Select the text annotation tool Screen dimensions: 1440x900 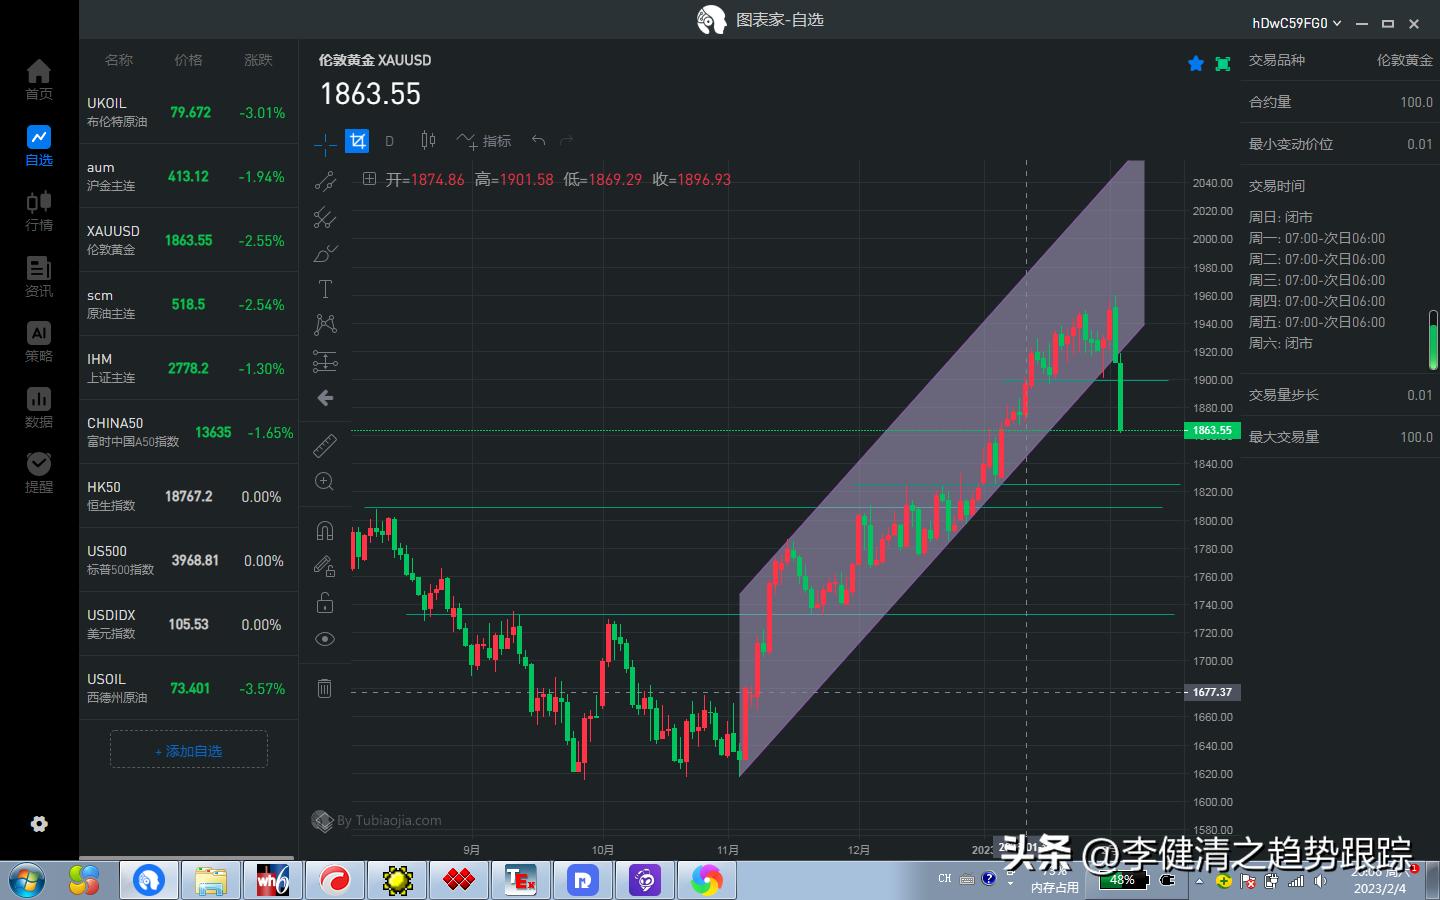(x=325, y=289)
